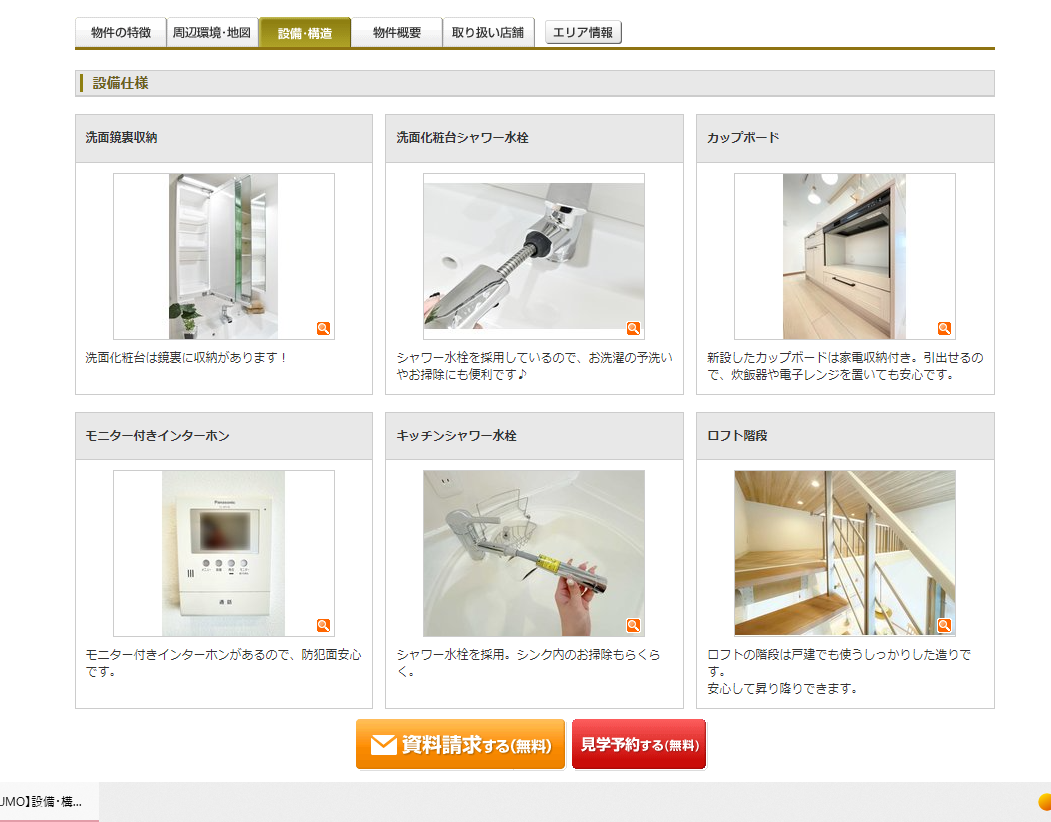Open the cupboard kitchen photo thumbnail
Image resolution: width=1051 pixels, height=822 pixels.
845,256
